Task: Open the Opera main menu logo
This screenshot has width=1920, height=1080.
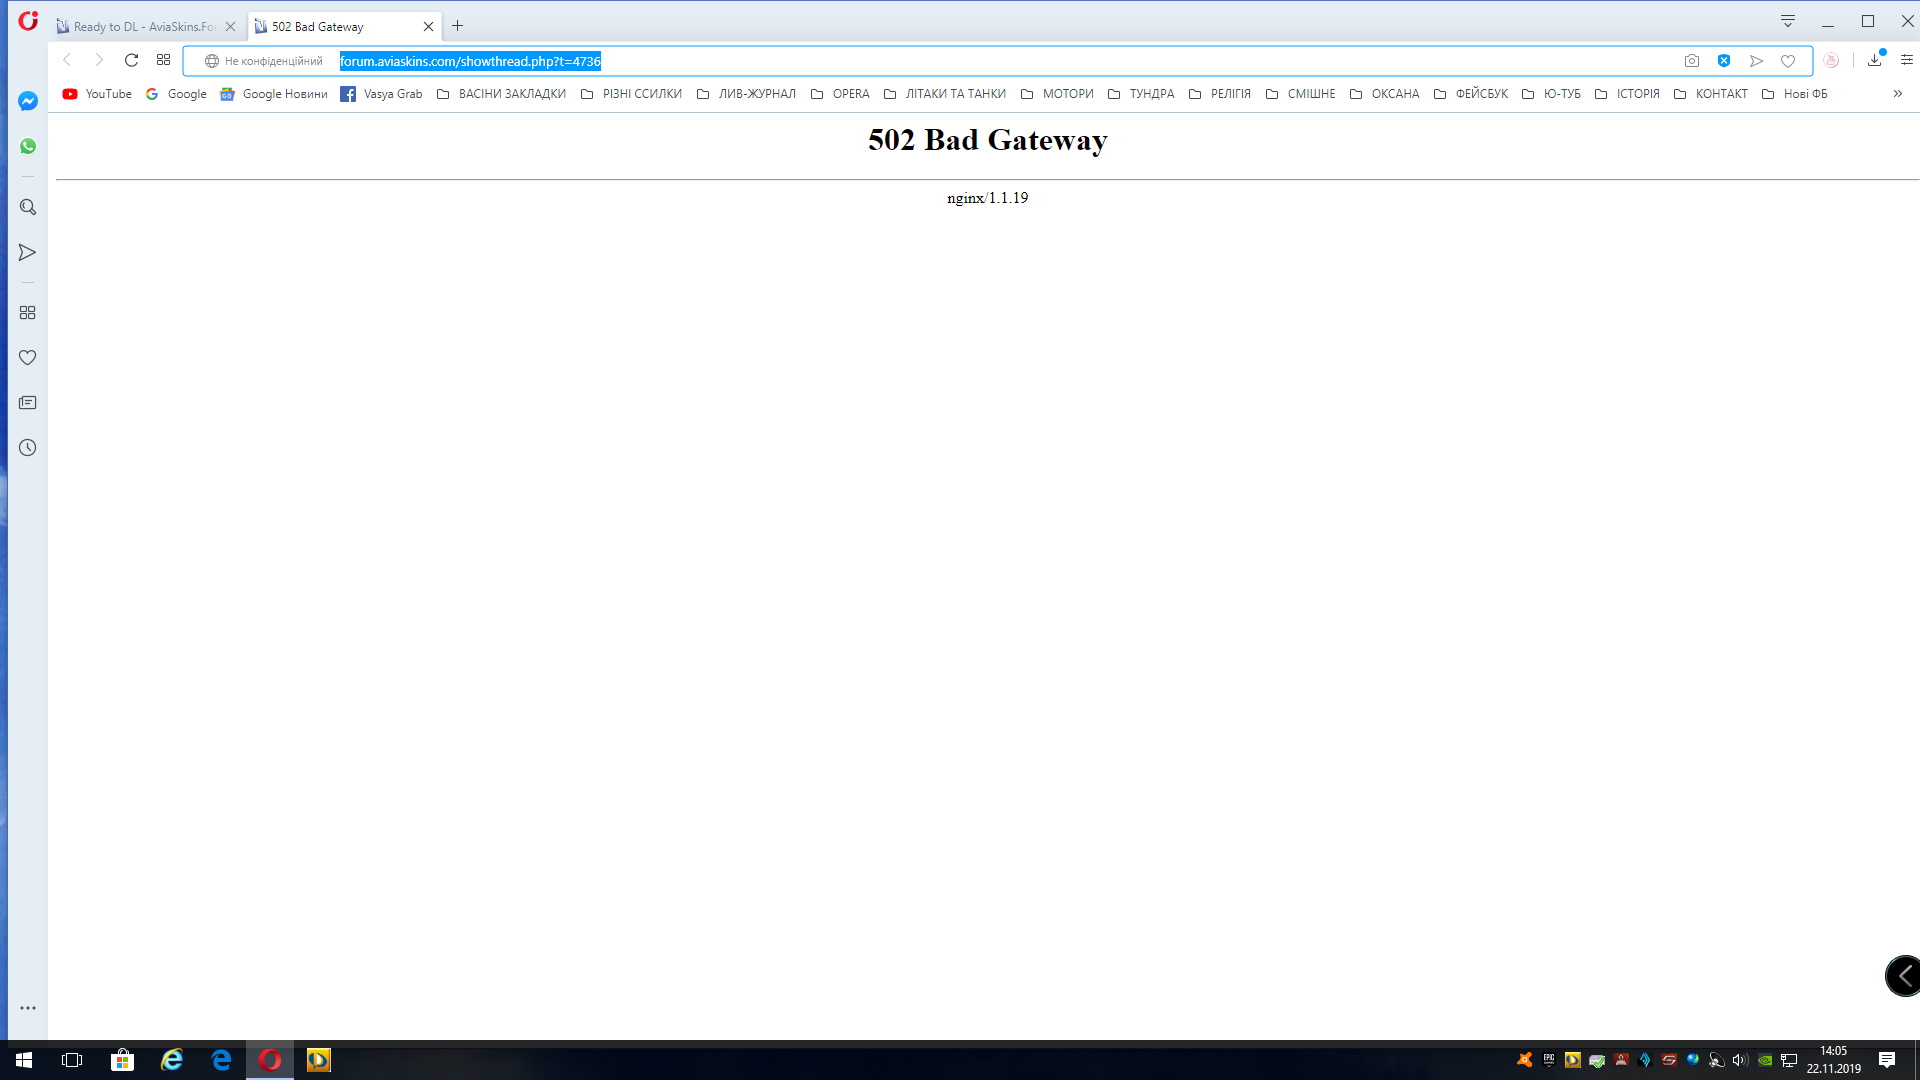Action: pos(28,21)
